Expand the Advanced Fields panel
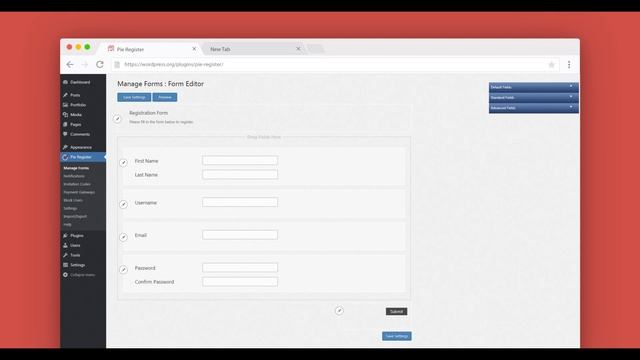640x360 pixels. pyautogui.click(x=534, y=108)
